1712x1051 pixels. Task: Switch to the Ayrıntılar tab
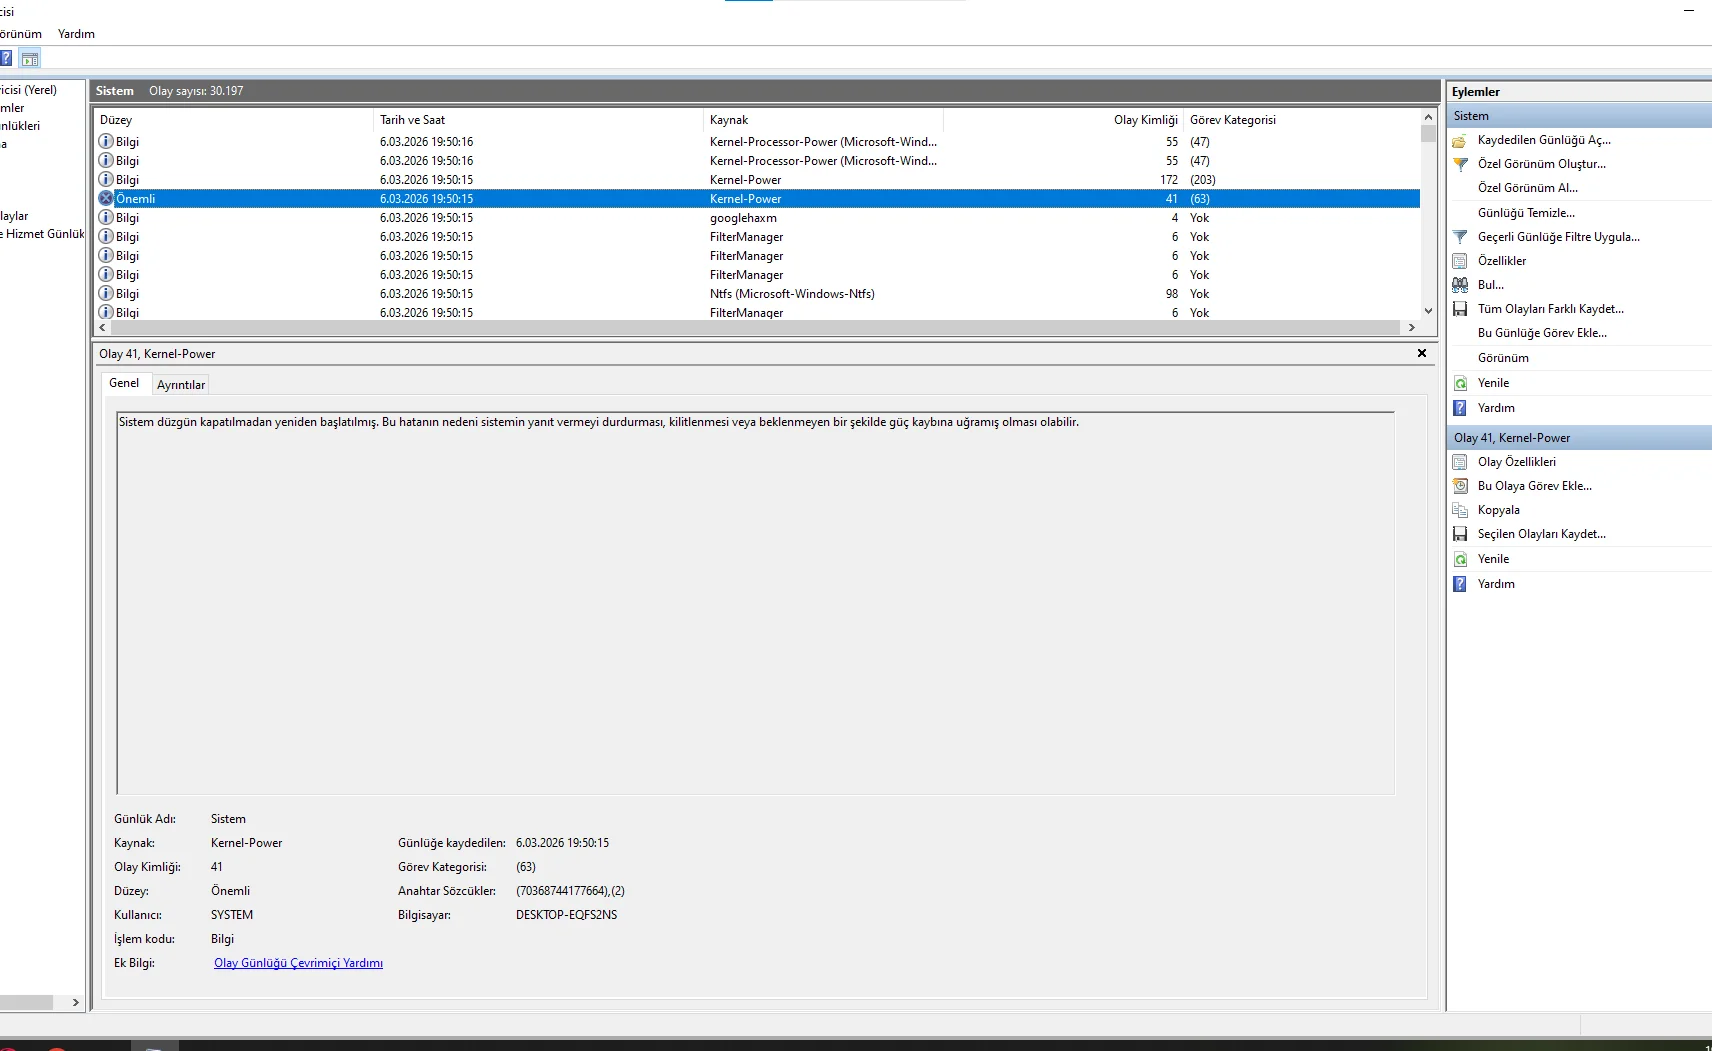181,385
